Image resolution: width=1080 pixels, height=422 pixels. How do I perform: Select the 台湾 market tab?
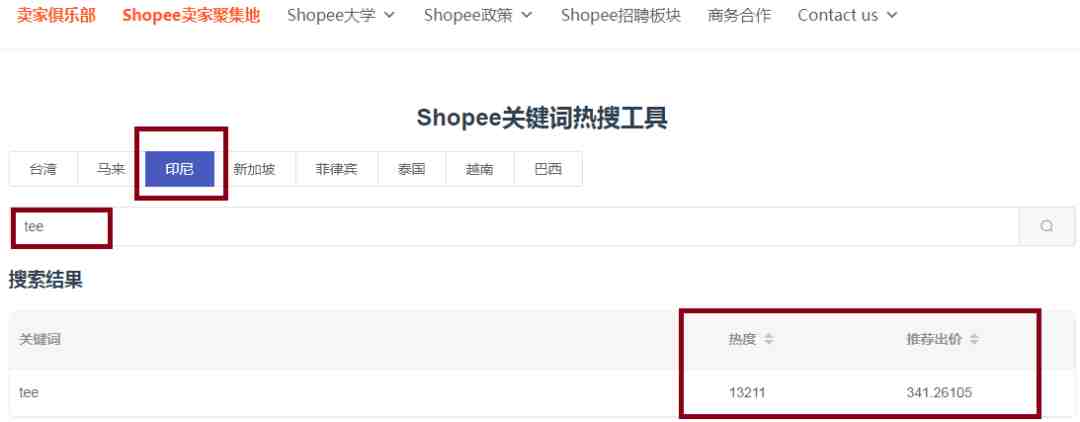(x=43, y=169)
